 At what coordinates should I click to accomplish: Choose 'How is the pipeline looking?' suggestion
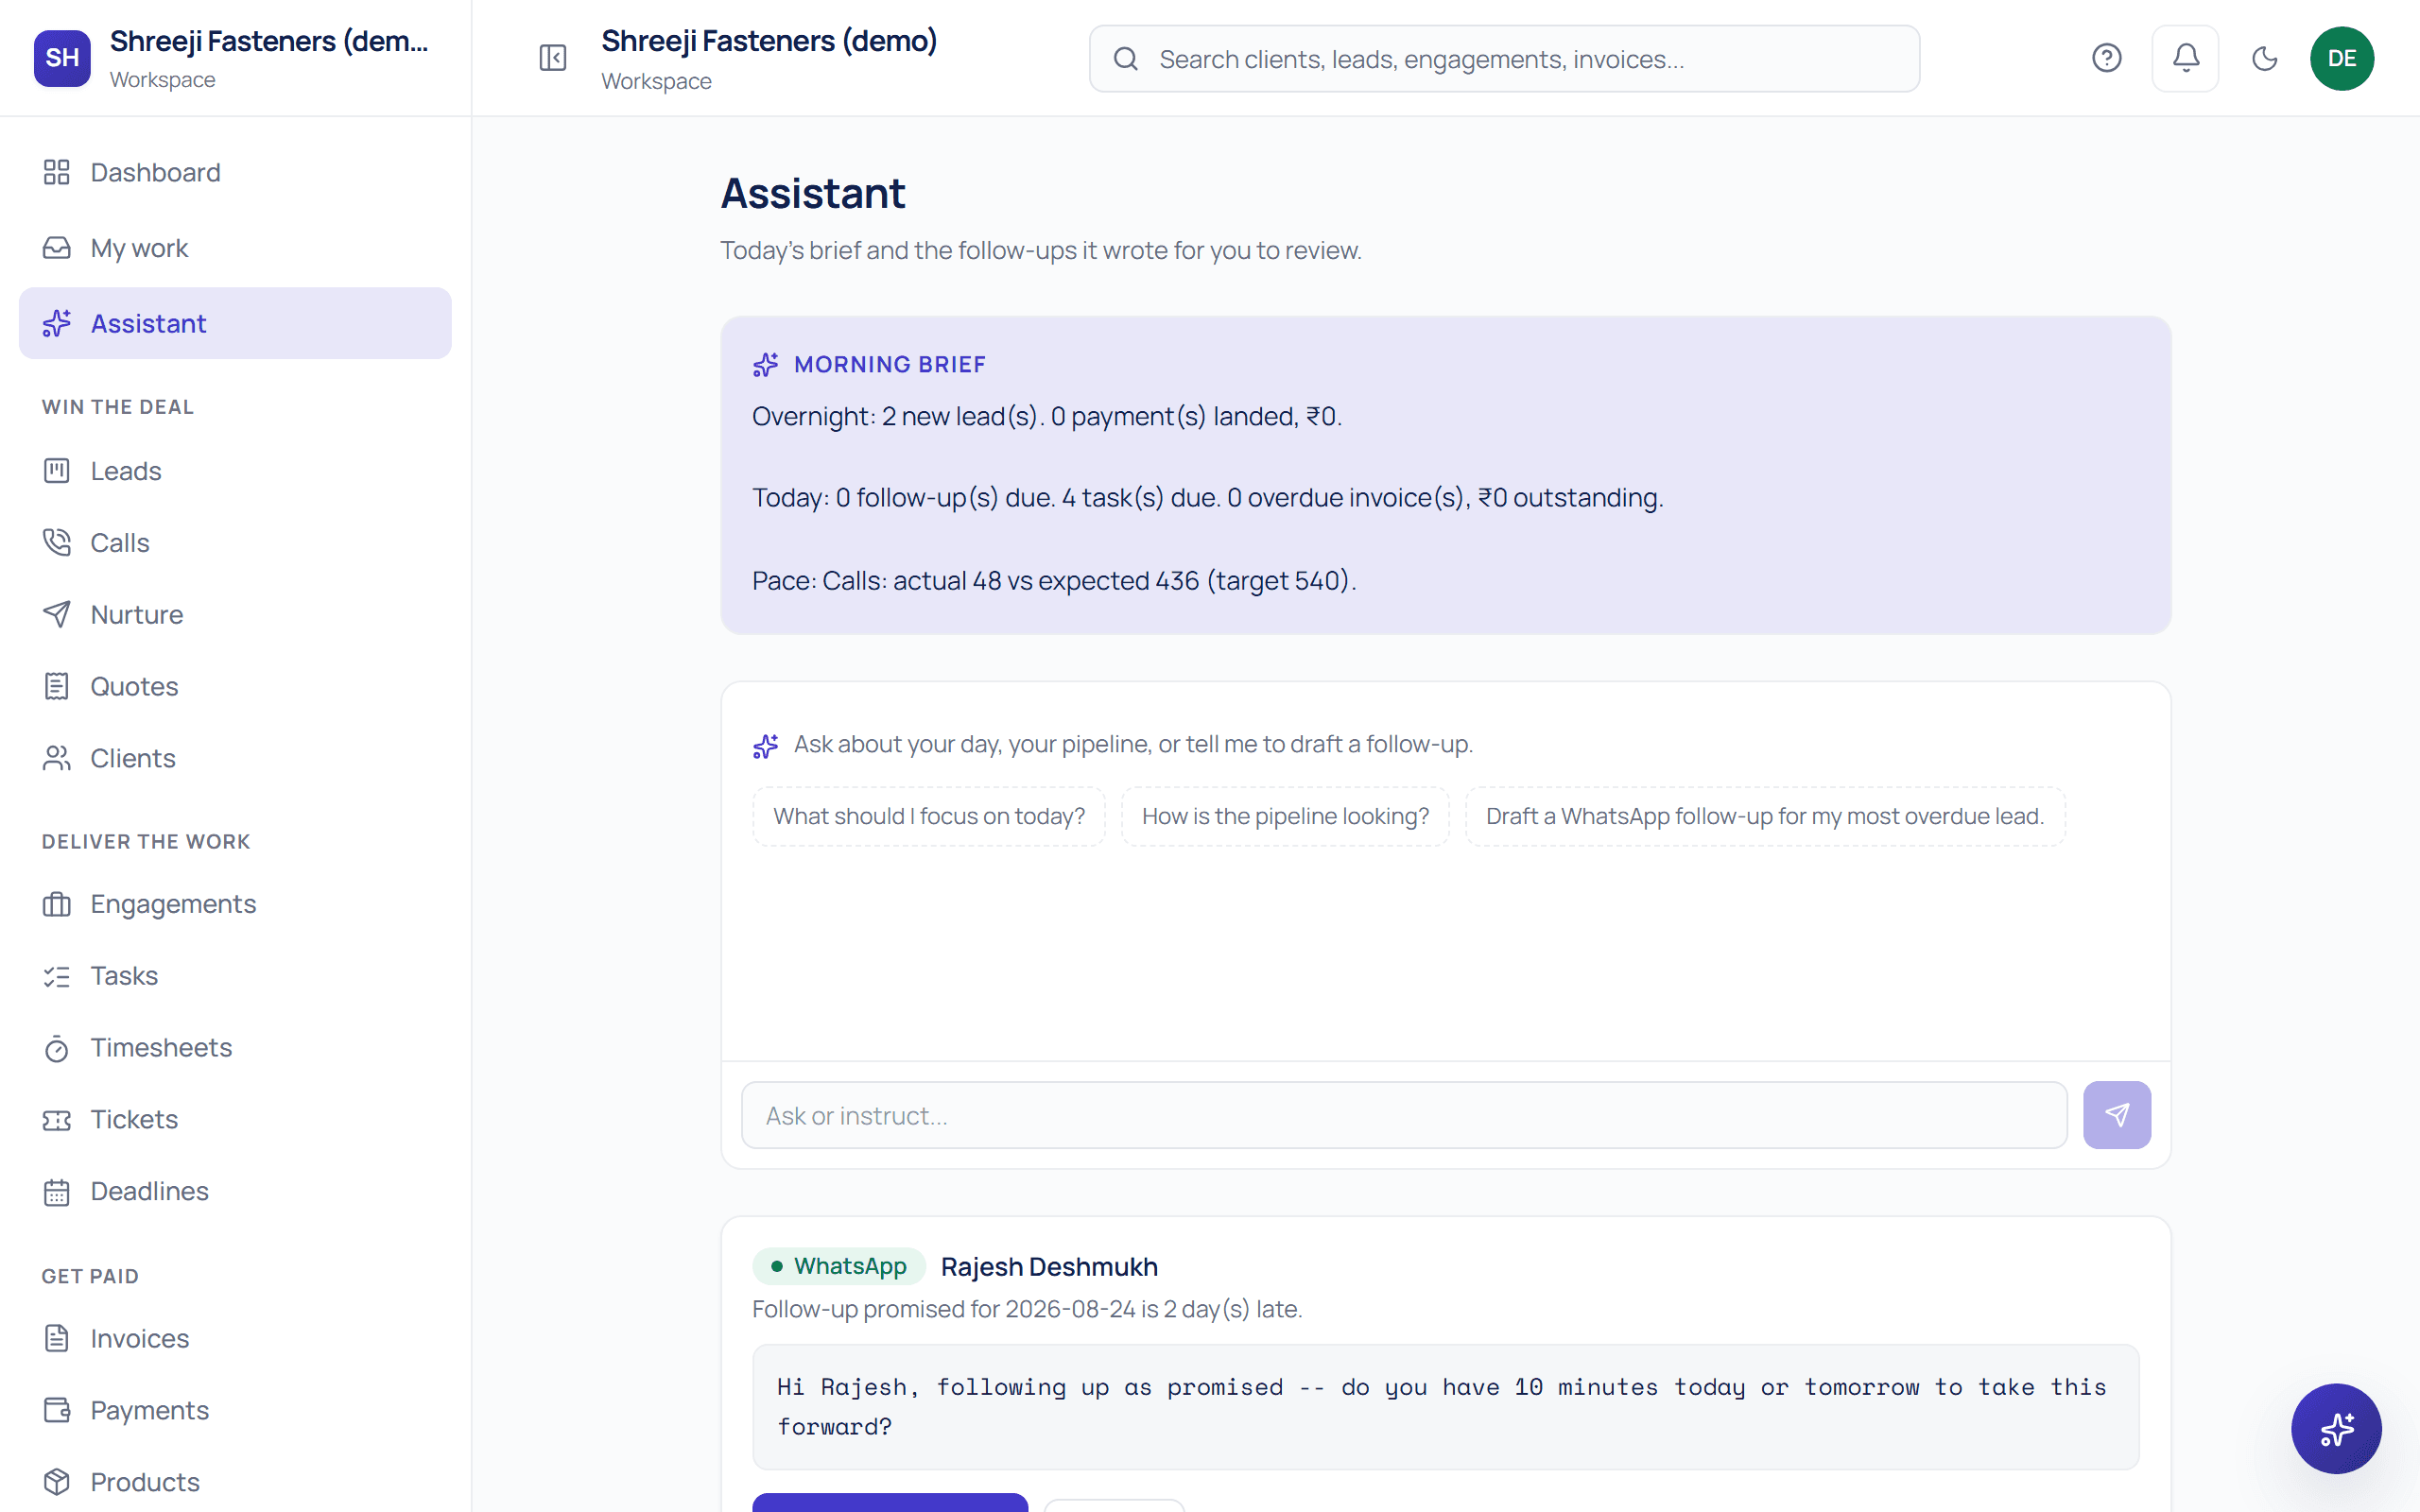click(x=1285, y=816)
